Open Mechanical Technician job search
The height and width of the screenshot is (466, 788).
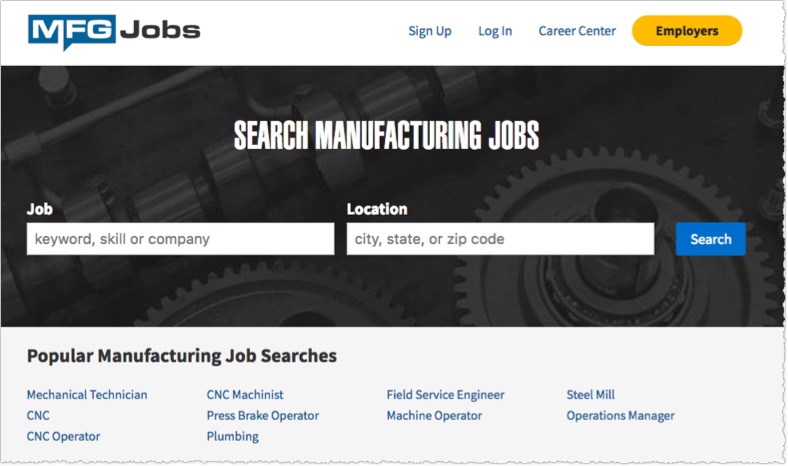pyautogui.click(x=87, y=395)
